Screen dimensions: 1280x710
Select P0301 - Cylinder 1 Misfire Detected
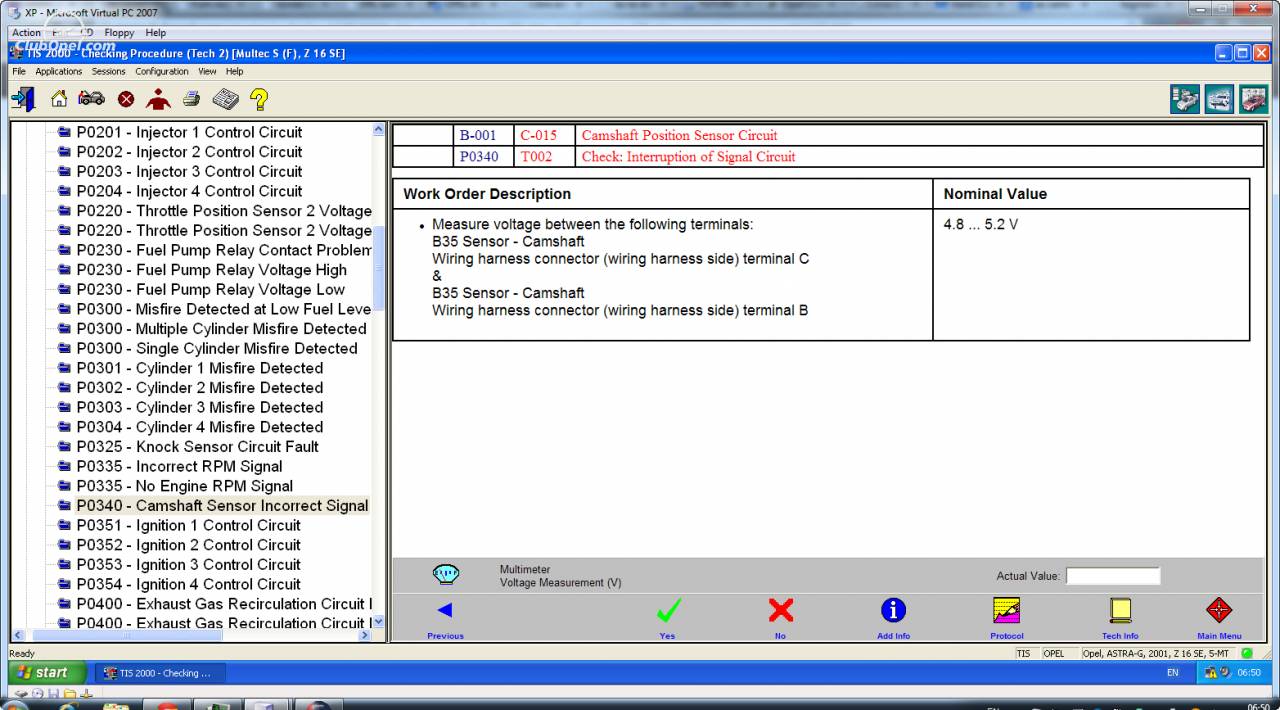click(x=200, y=368)
